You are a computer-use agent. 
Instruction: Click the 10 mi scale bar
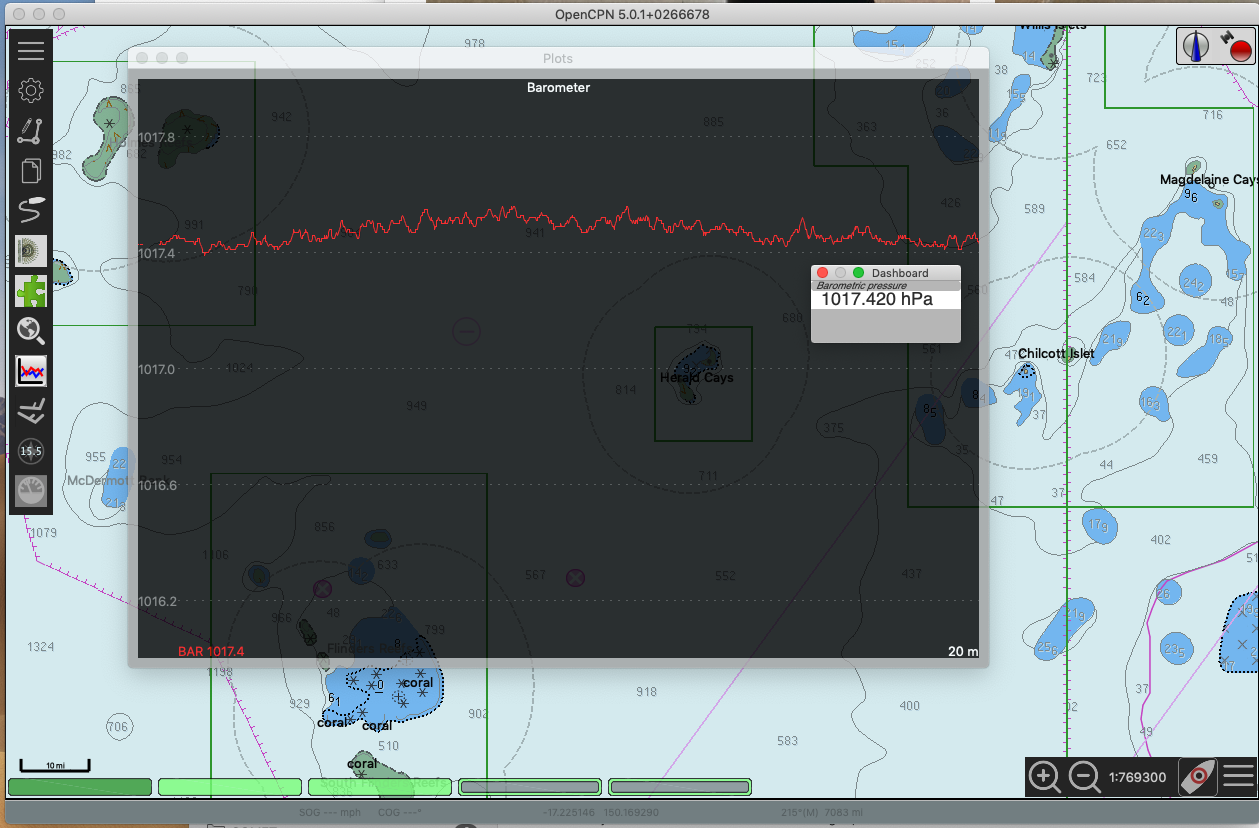55,766
